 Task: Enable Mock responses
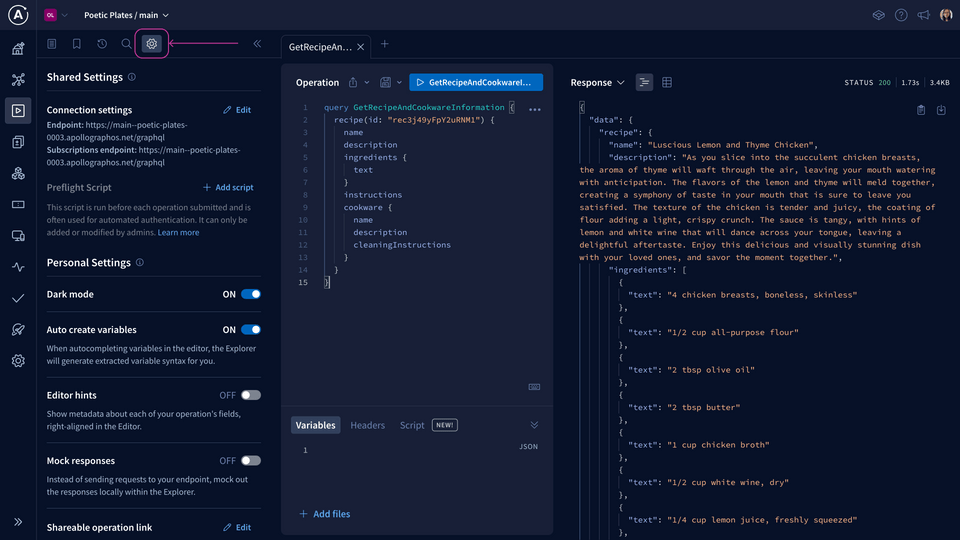(250, 460)
